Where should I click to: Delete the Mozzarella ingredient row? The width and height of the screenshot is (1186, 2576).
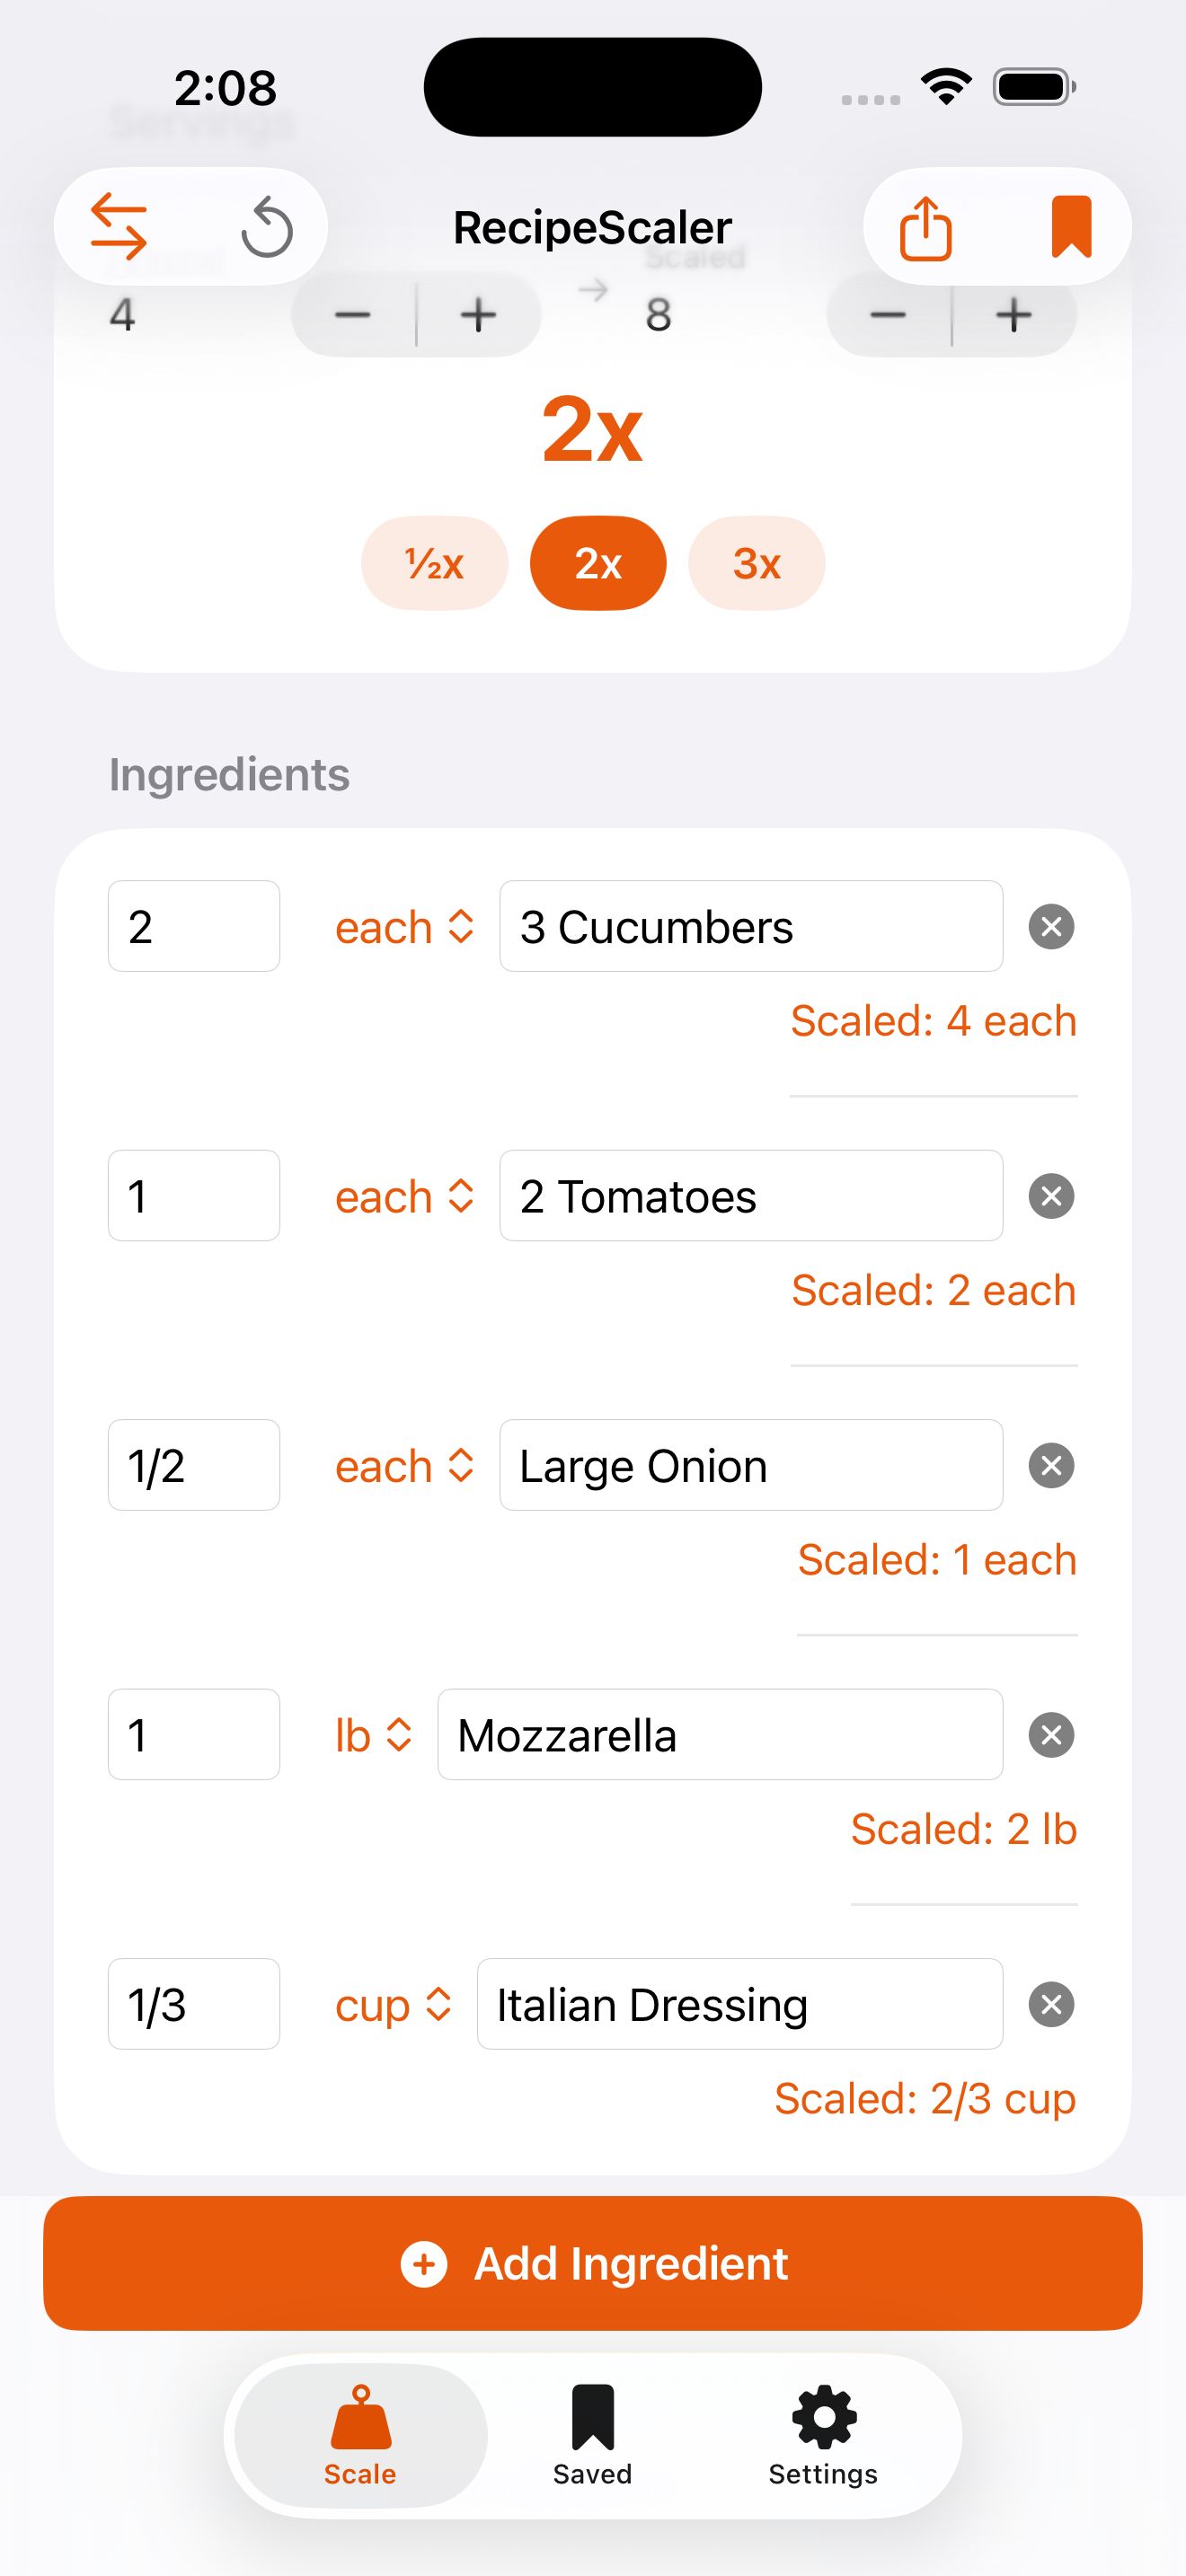[x=1051, y=1735]
